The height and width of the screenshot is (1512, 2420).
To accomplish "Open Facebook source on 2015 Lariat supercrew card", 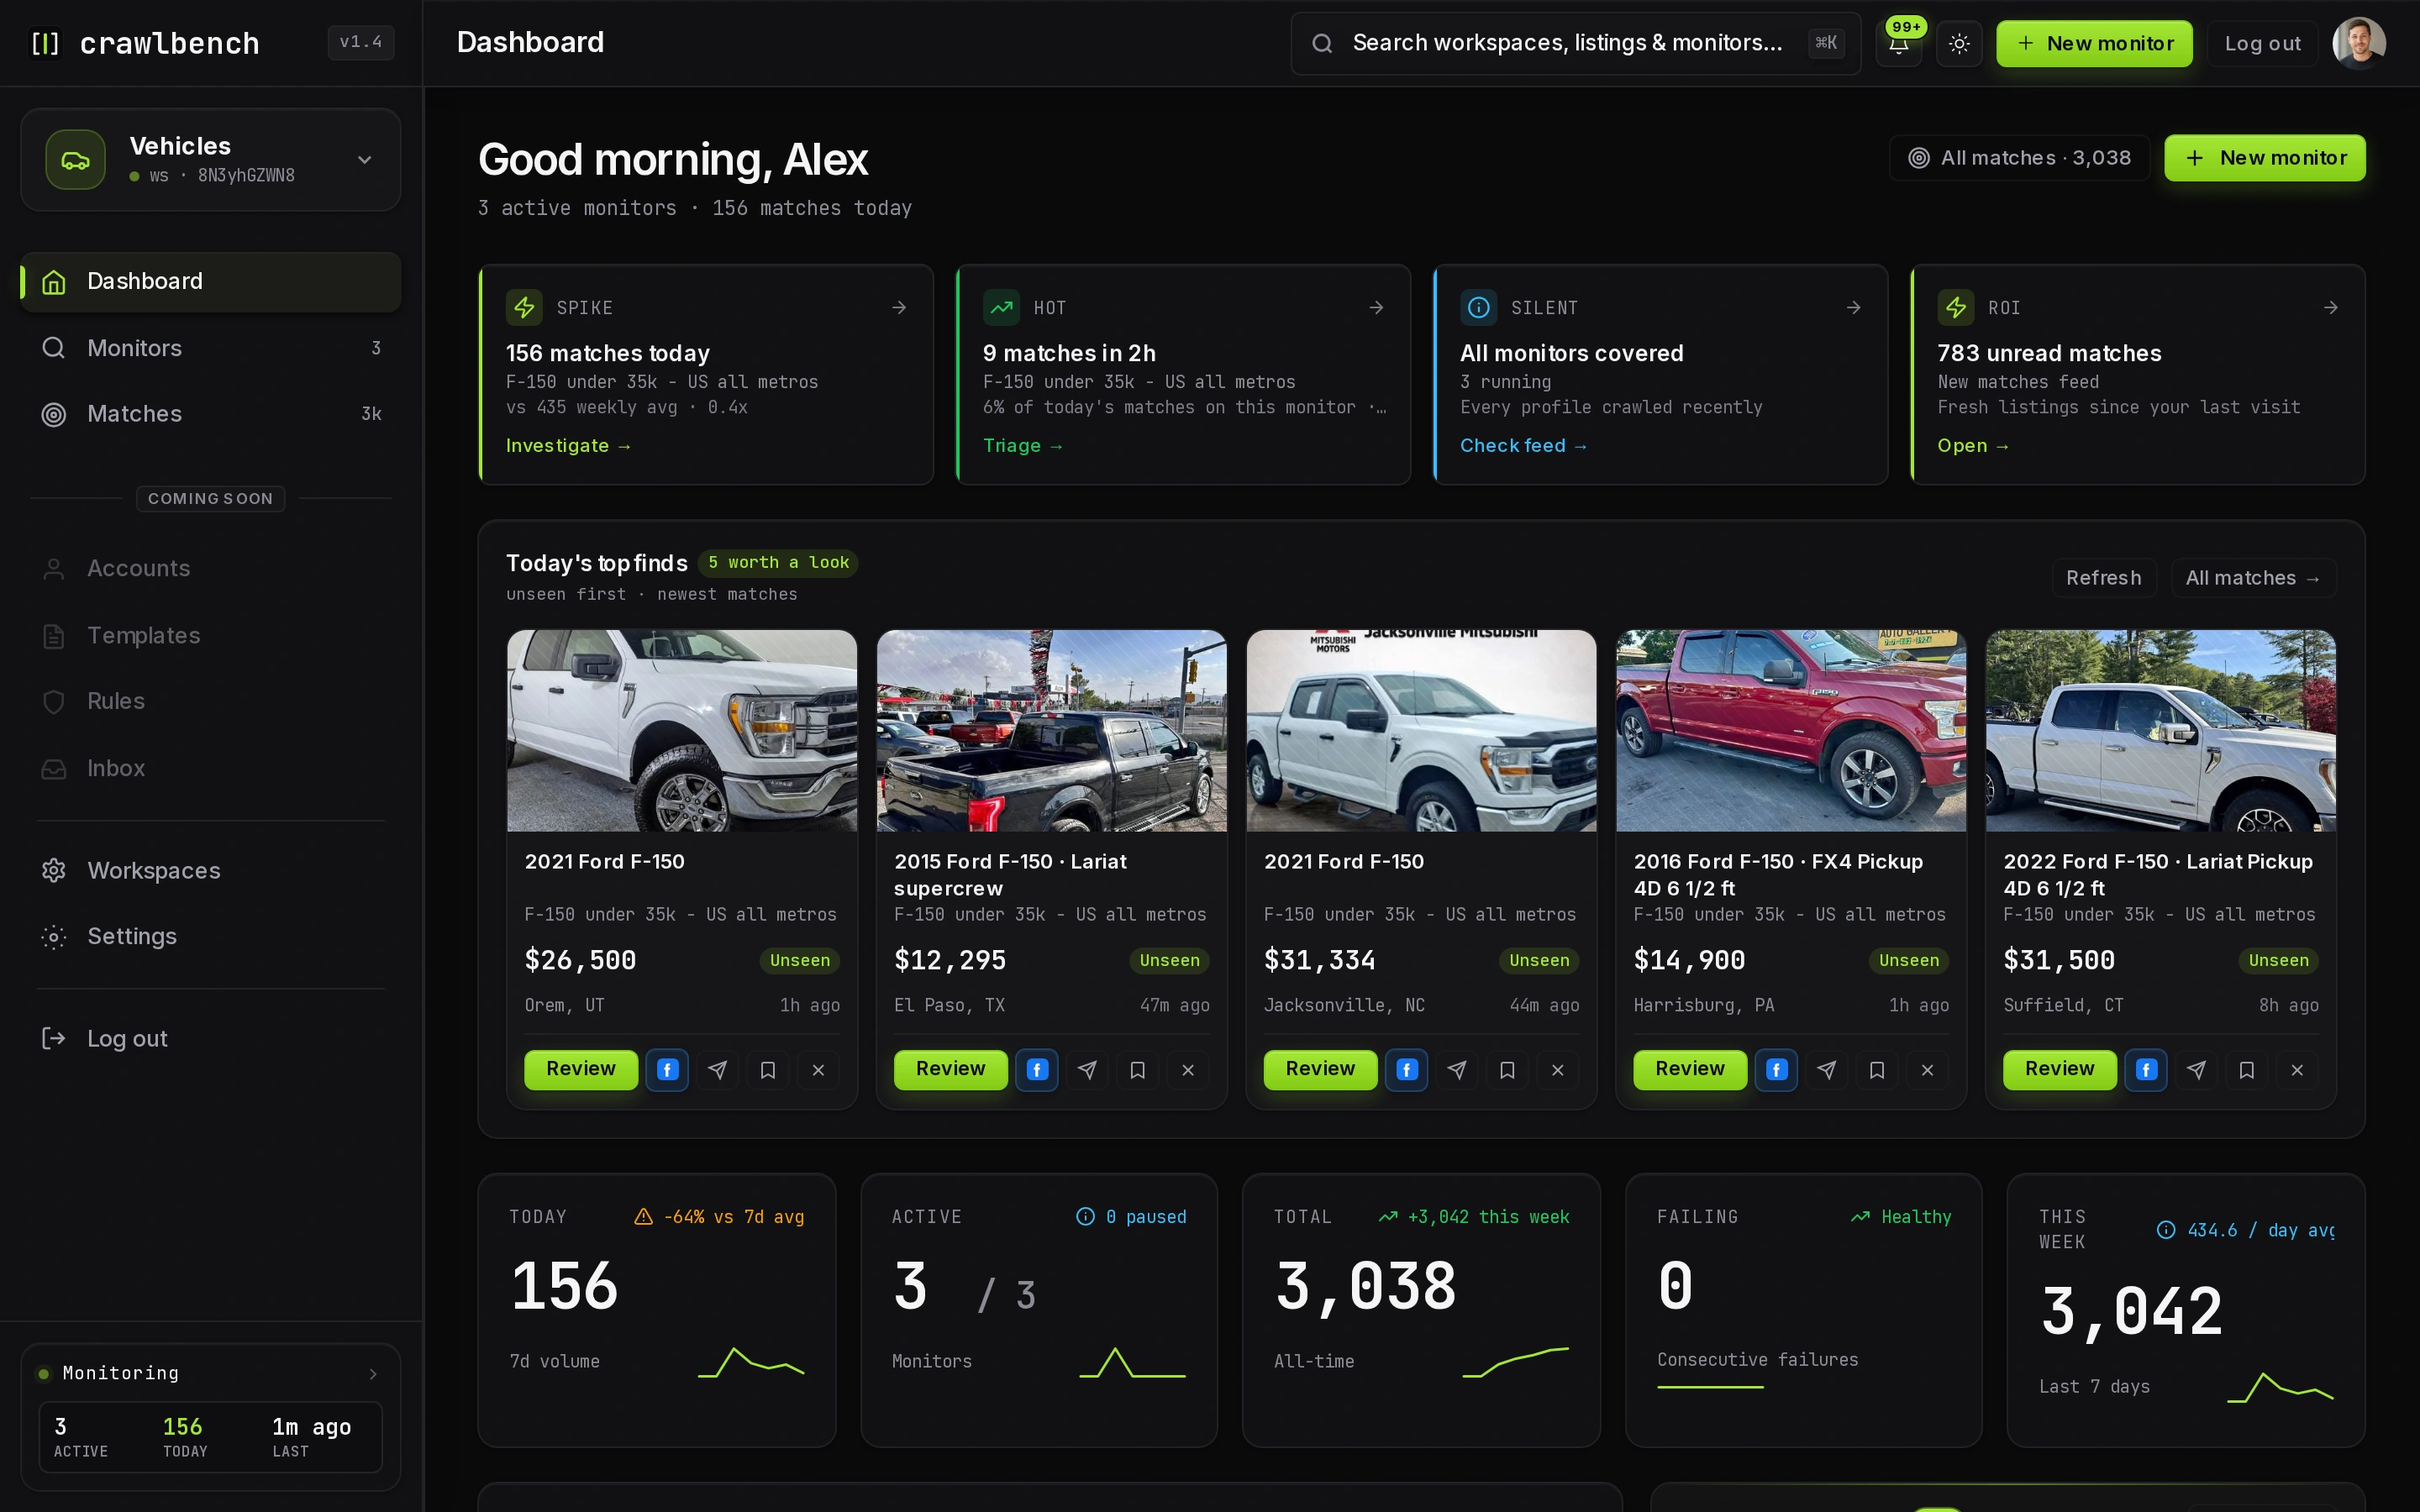I will click(1037, 1070).
